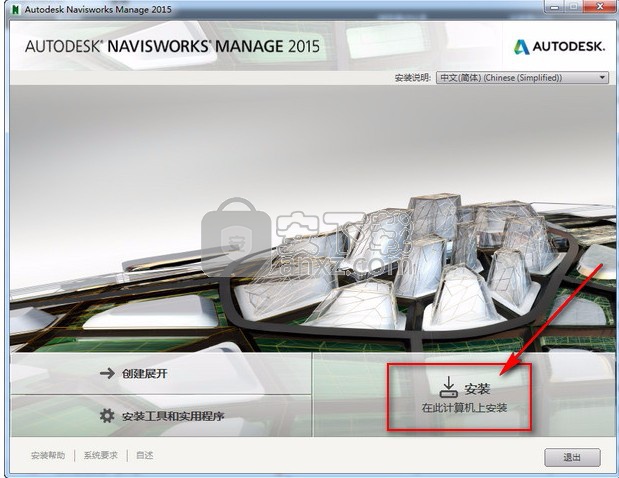Click the Exit (退出) button
The height and width of the screenshot is (478, 619).
[572, 457]
